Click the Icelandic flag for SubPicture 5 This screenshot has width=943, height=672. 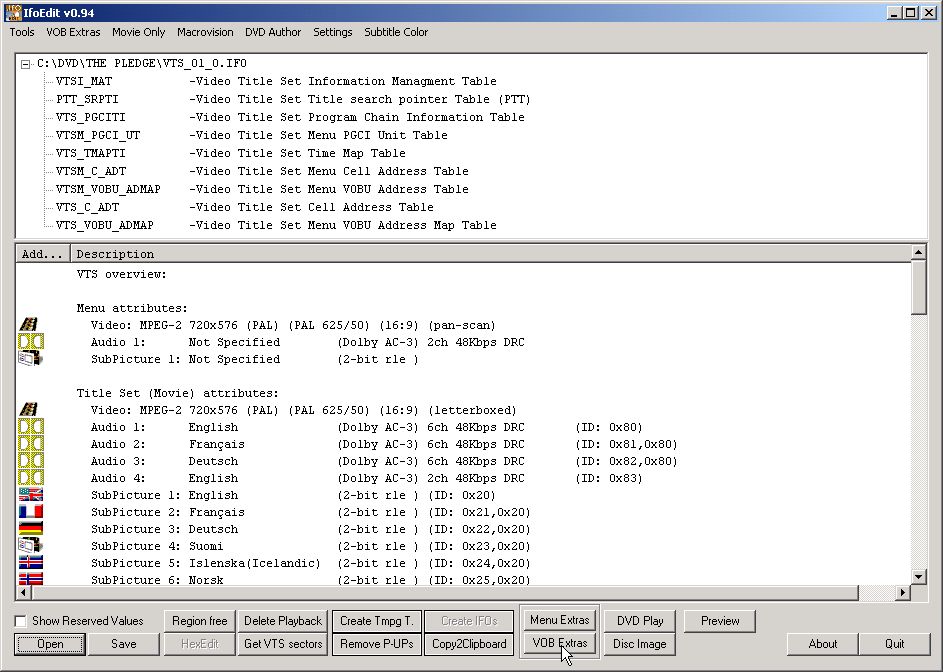point(31,563)
